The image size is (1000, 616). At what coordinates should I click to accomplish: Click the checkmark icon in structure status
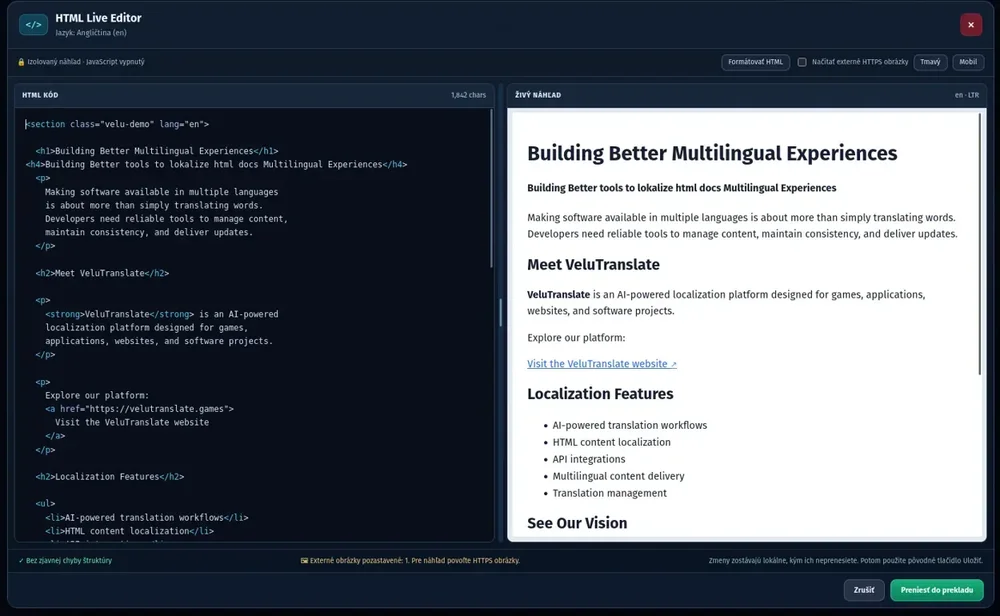21,561
